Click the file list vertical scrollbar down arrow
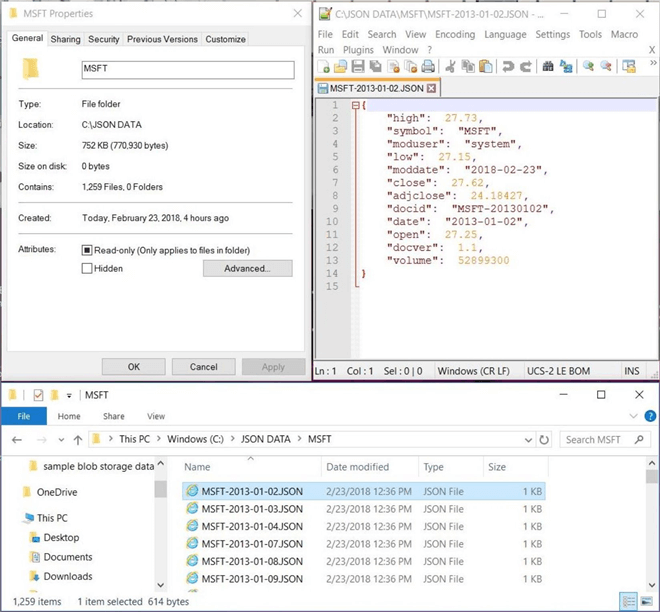660x612 pixels. [x=652, y=585]
